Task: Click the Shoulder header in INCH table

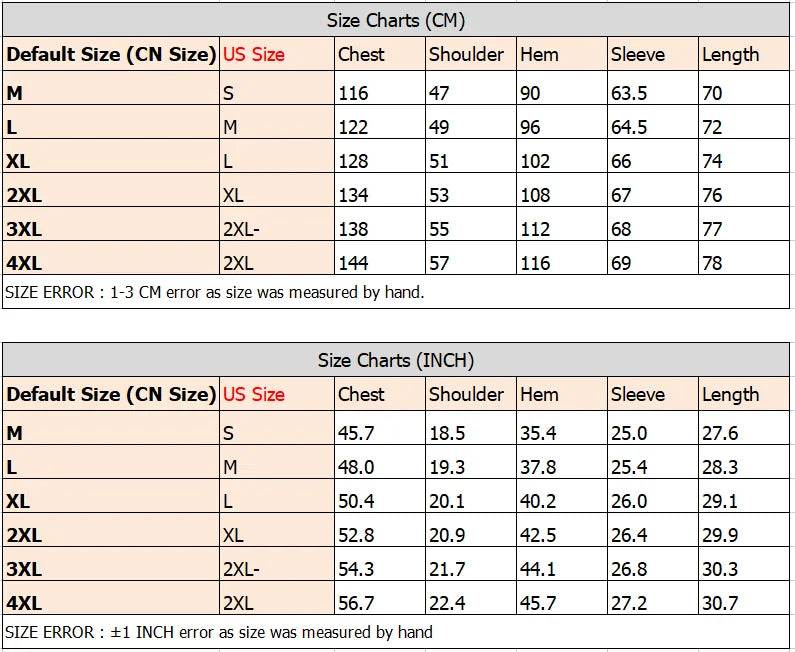Action: tap(471, 394)
